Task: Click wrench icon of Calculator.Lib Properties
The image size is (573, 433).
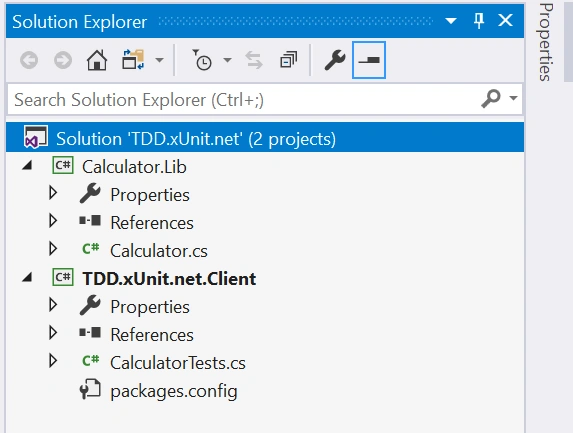Action: (x=90, y=193)
